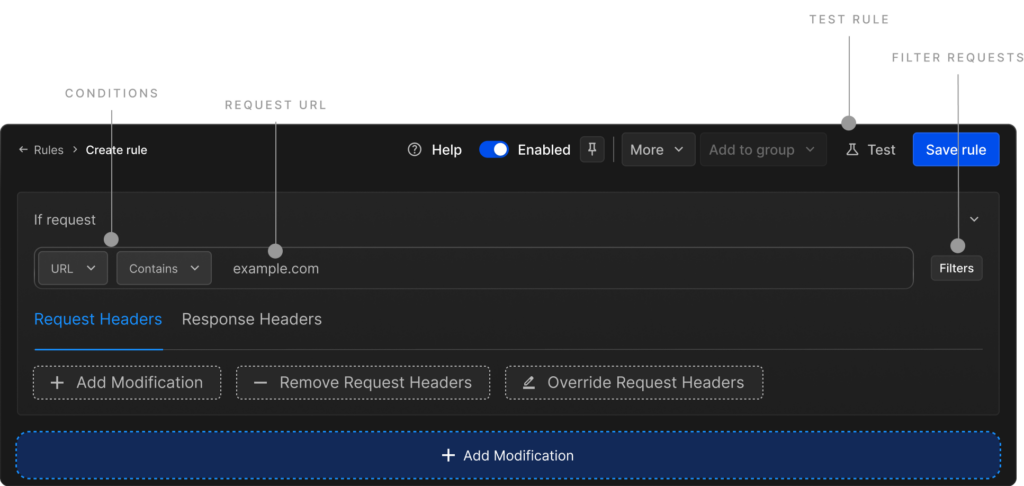Open the Filters button

pyautogui.click(x=957, y=268)
